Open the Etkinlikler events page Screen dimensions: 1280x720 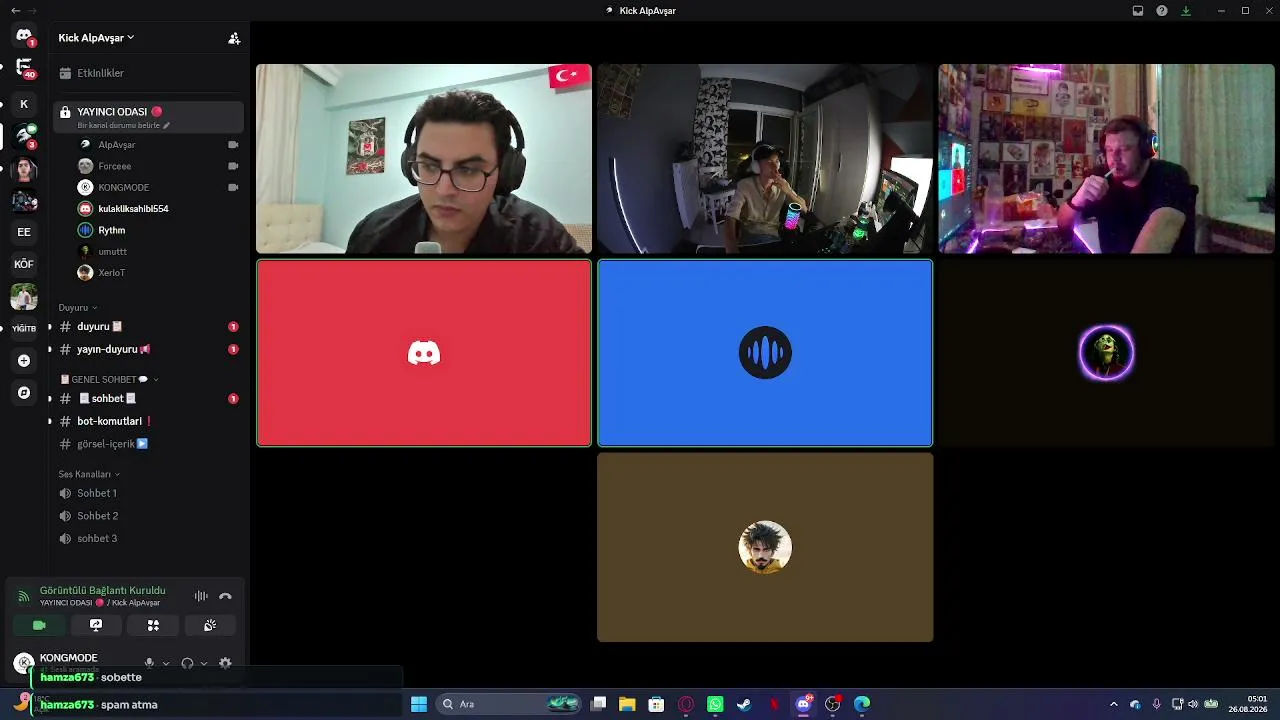148,73
